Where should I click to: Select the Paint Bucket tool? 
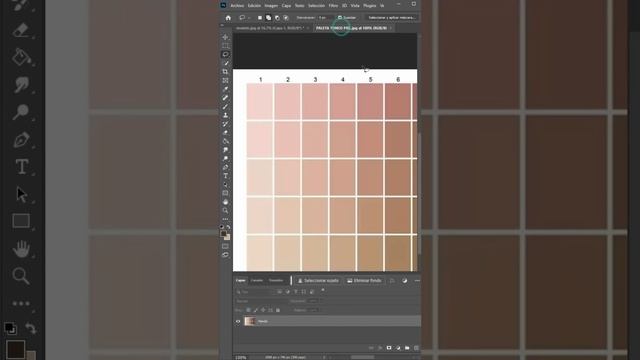pos(225,141)
